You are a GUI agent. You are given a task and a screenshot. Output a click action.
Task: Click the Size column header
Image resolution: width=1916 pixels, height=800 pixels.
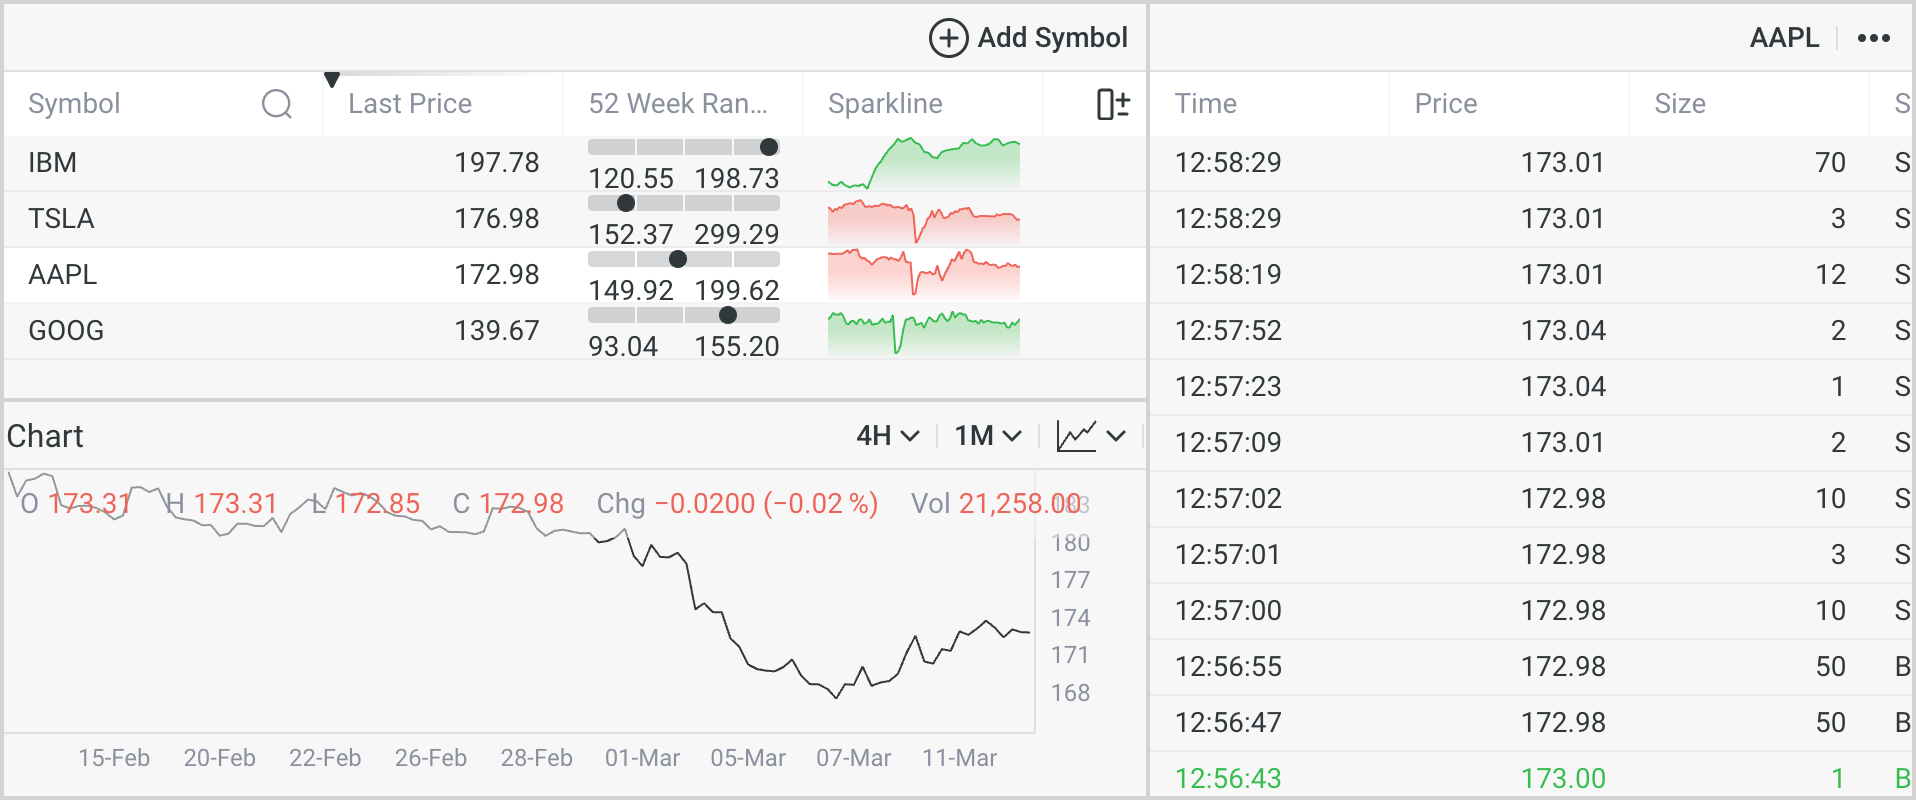pyautogui.click(x=1680, y=104)
